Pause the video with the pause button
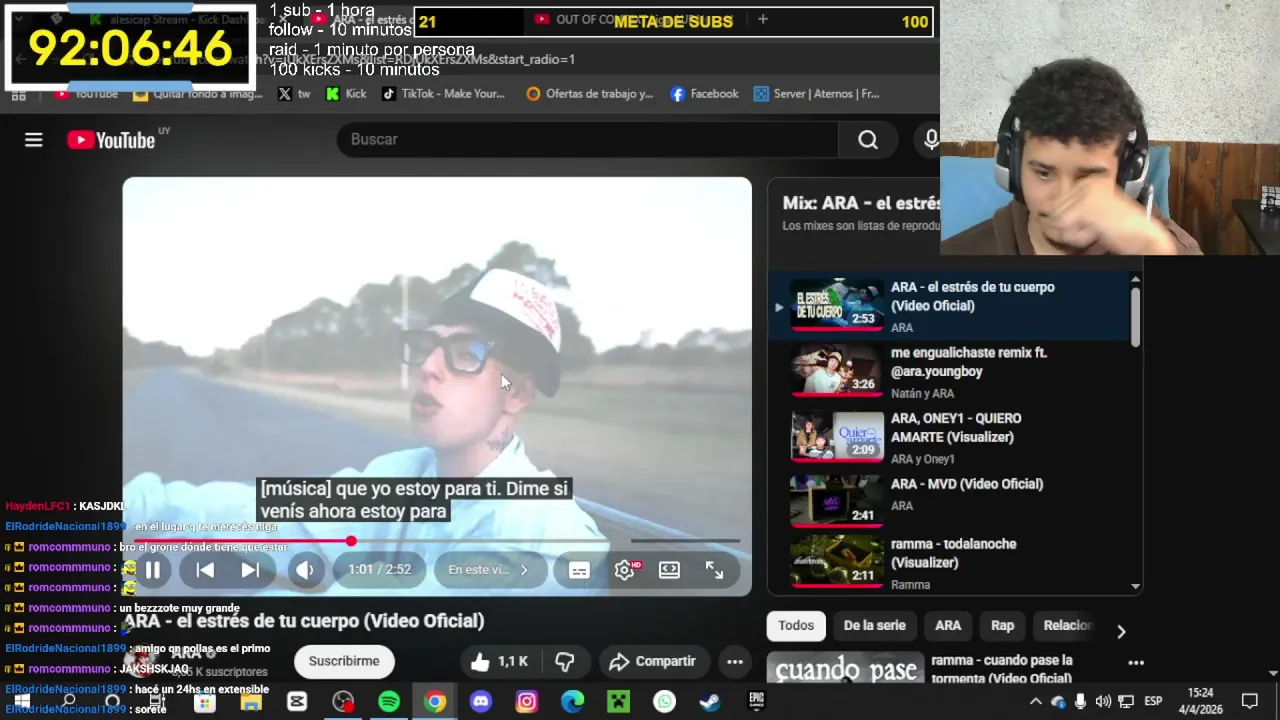Screen dimensions: 1280x720 pyautogui.click(x=153, y=570)
